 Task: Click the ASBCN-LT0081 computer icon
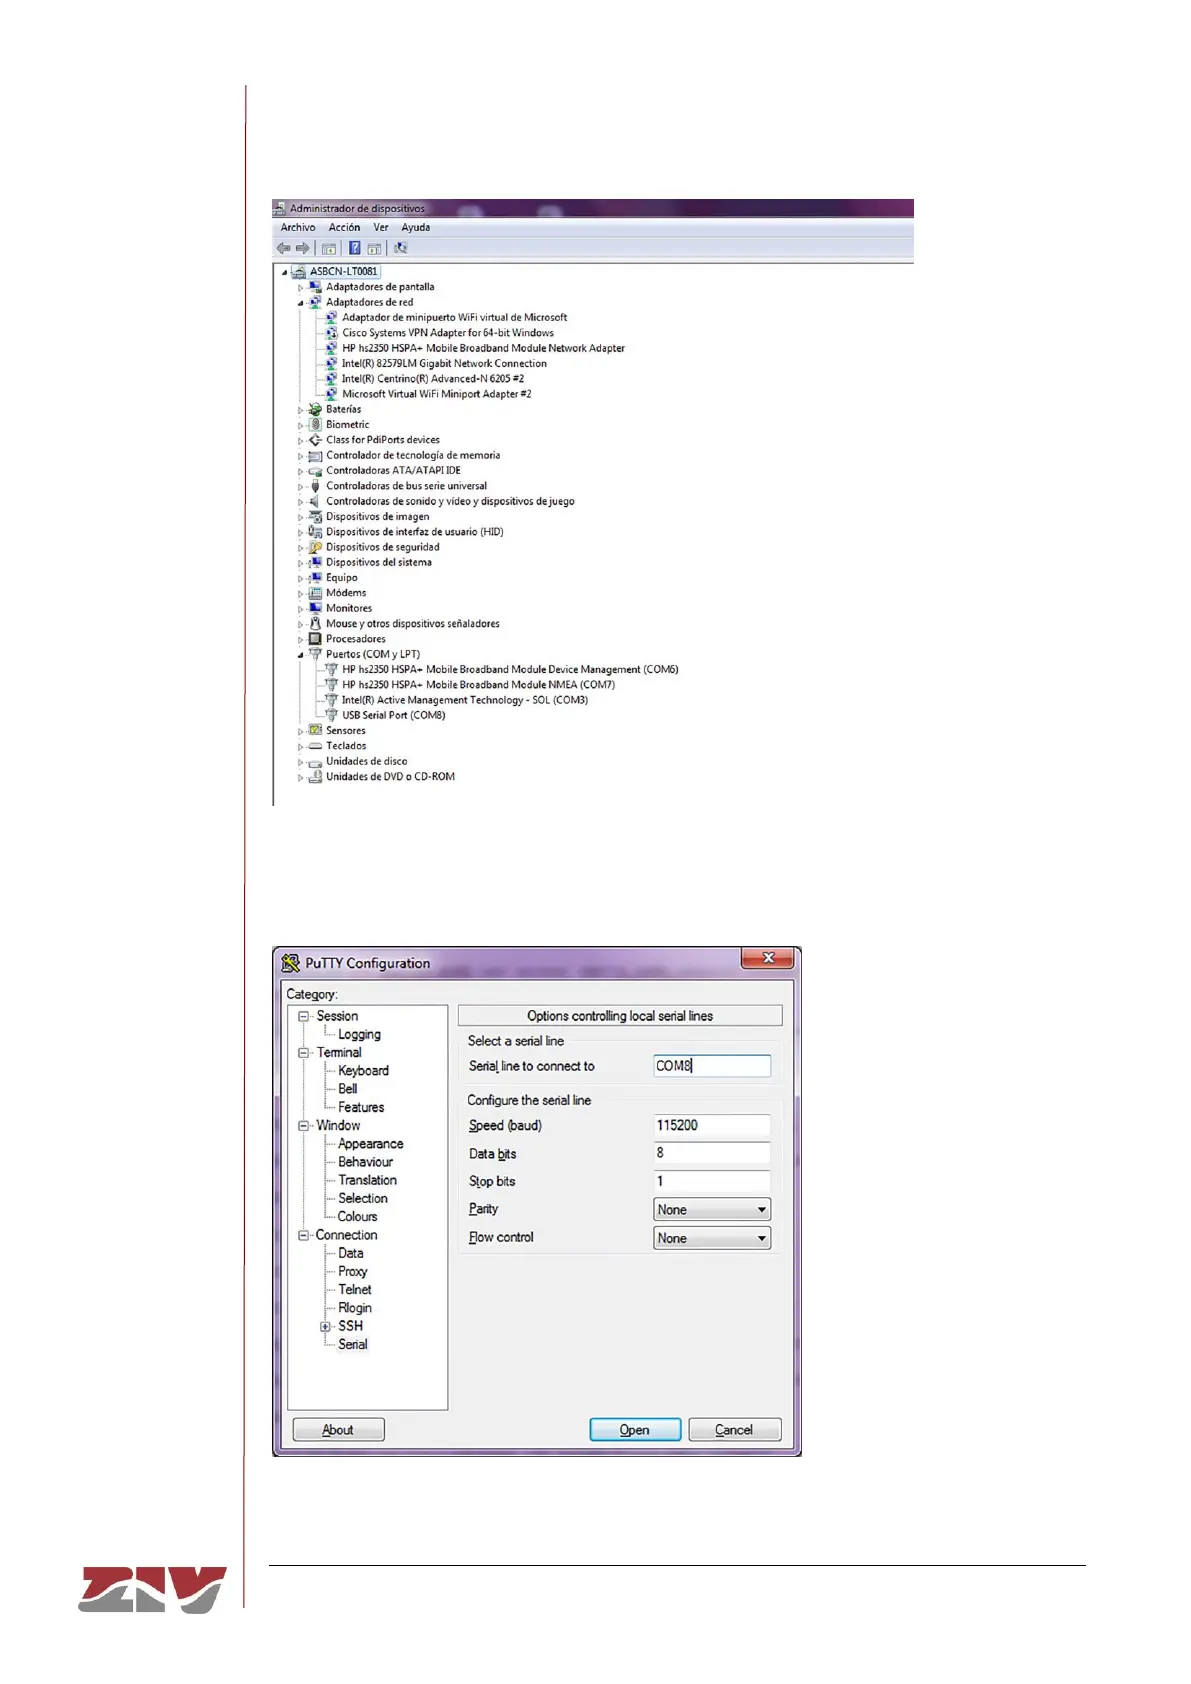tap(298, 271)
